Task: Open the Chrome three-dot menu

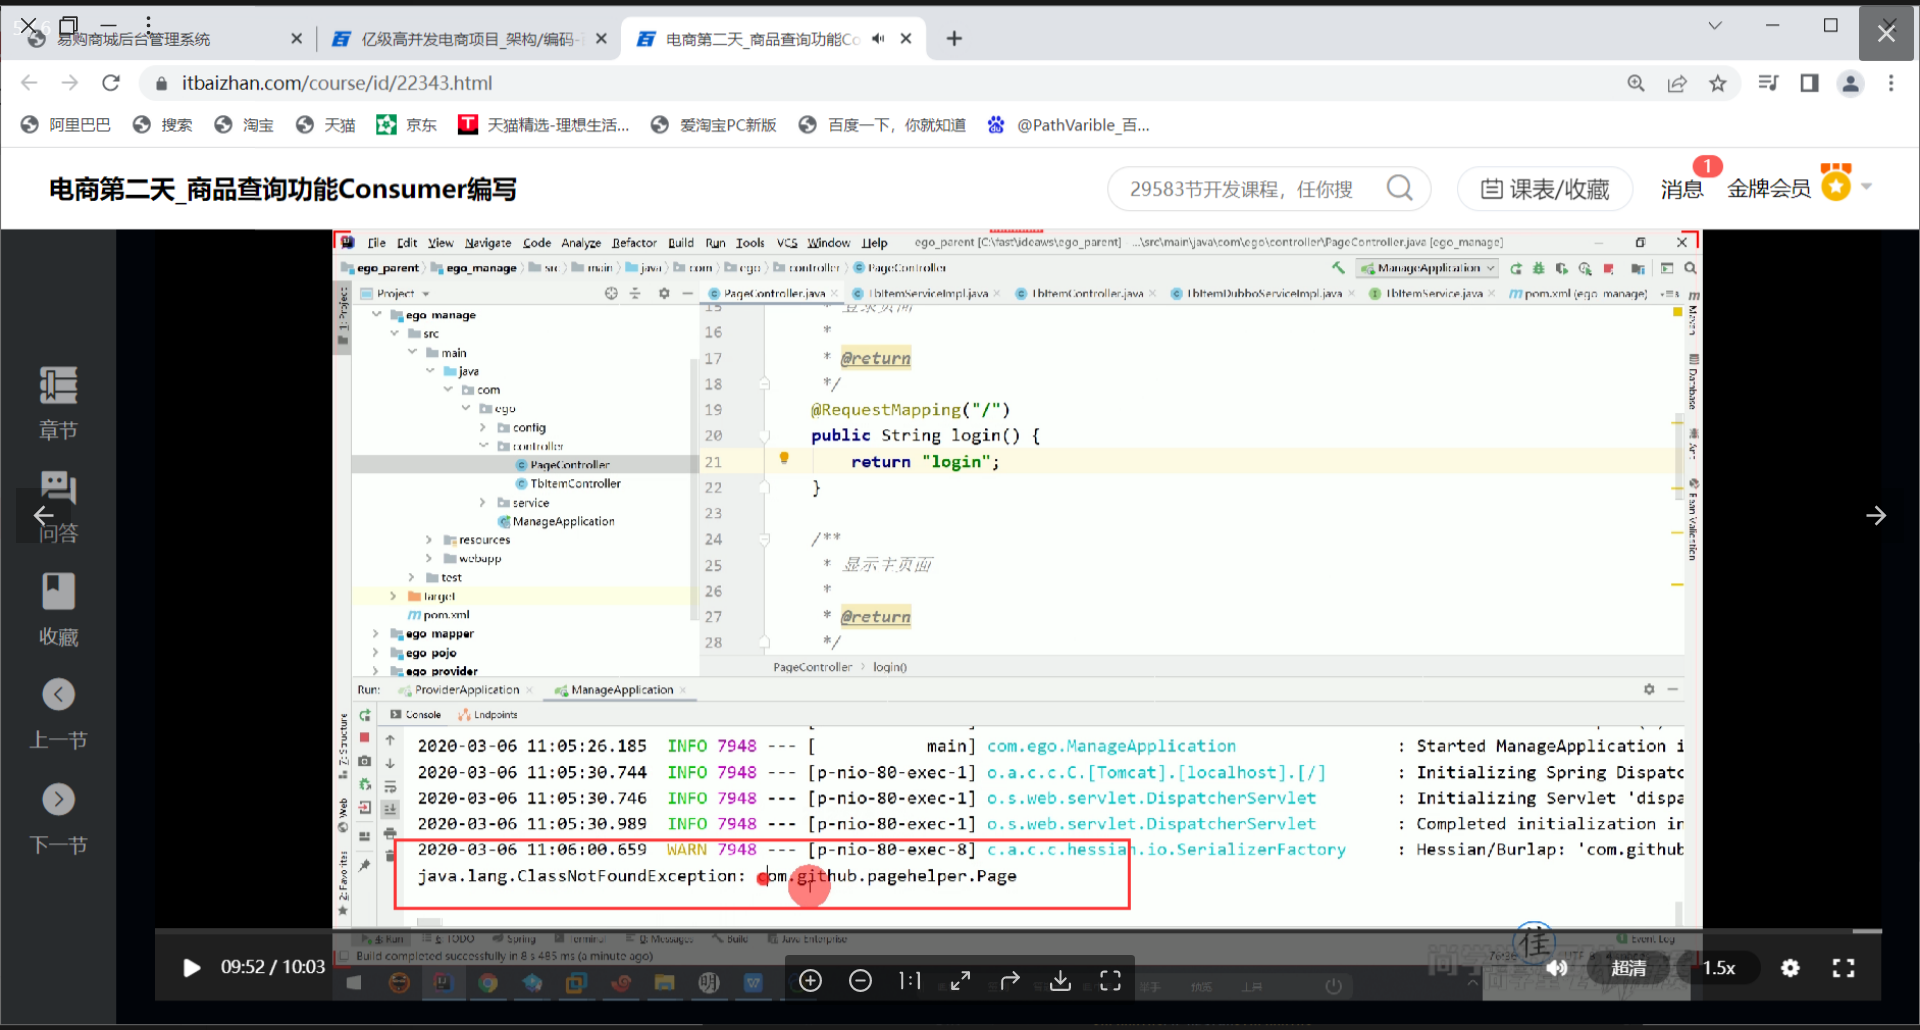Action: pos(1891,83)
